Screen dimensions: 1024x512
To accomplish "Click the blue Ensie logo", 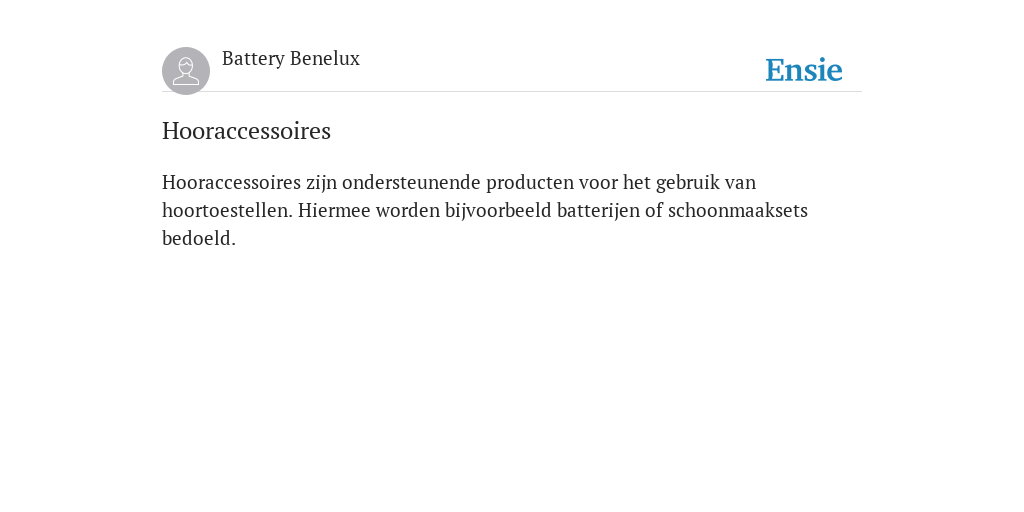I will (804, 70).
